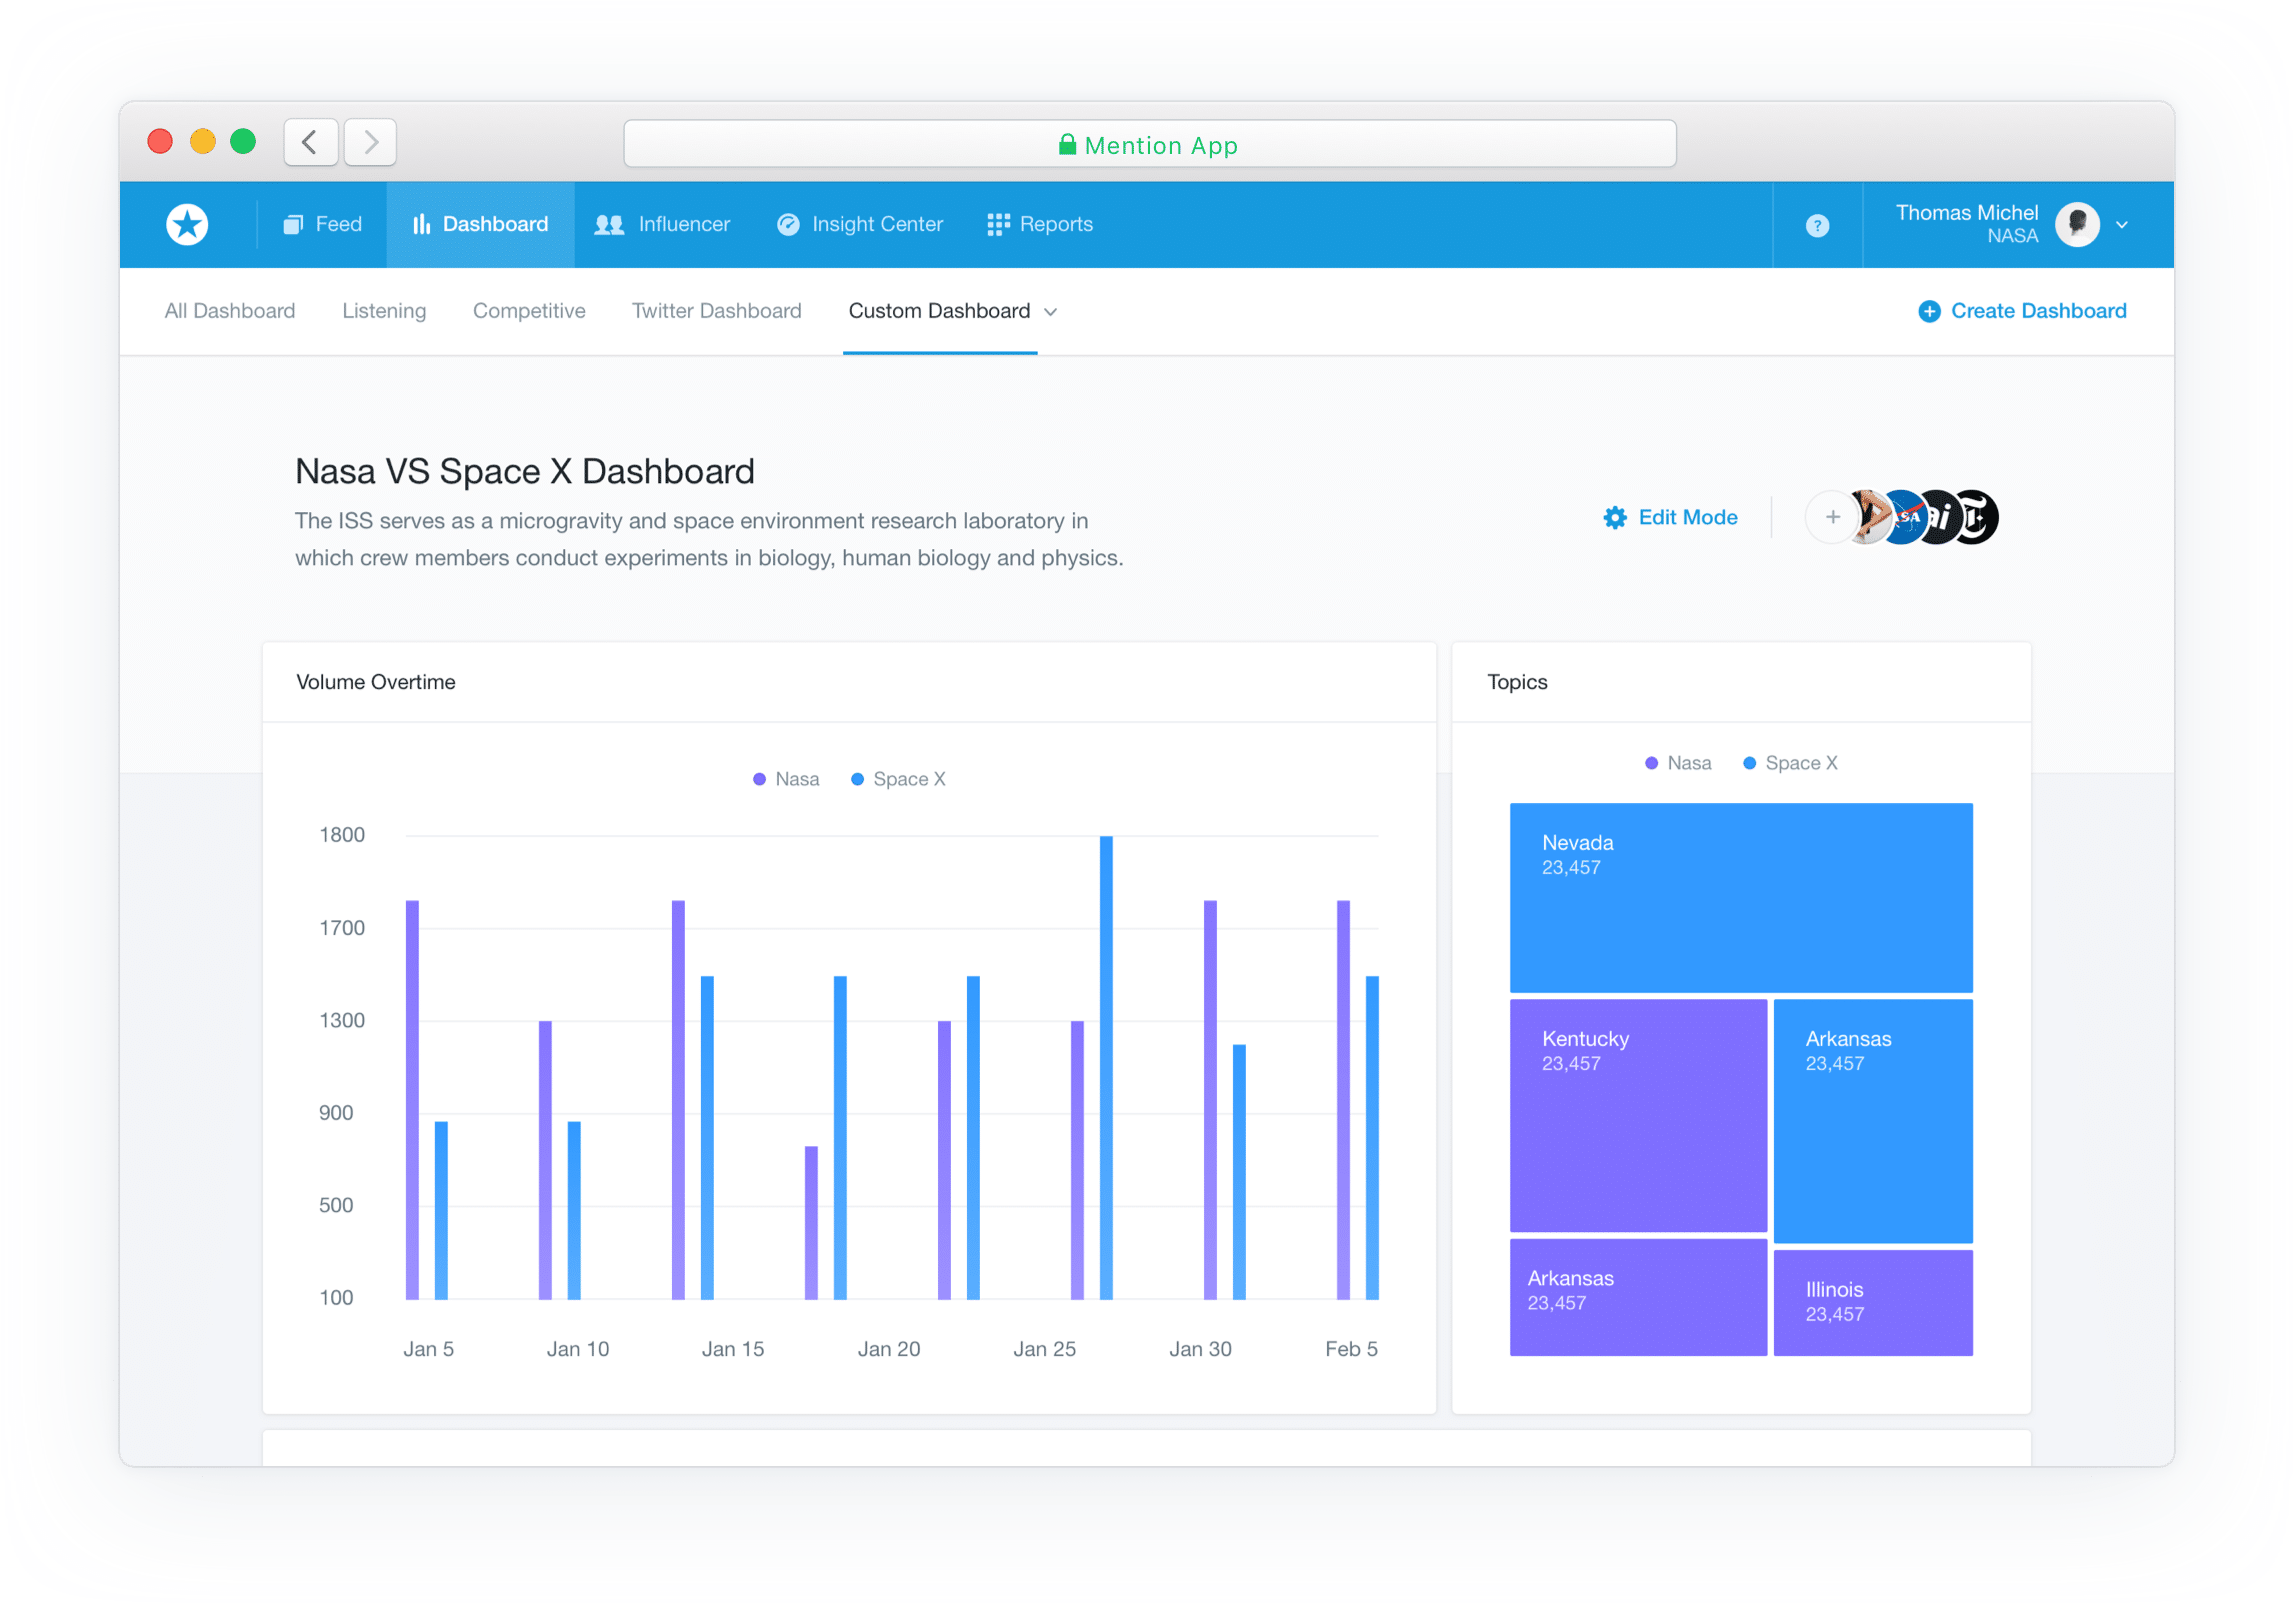
Task: Switch to the Listening tab
Action: [385, 312]
